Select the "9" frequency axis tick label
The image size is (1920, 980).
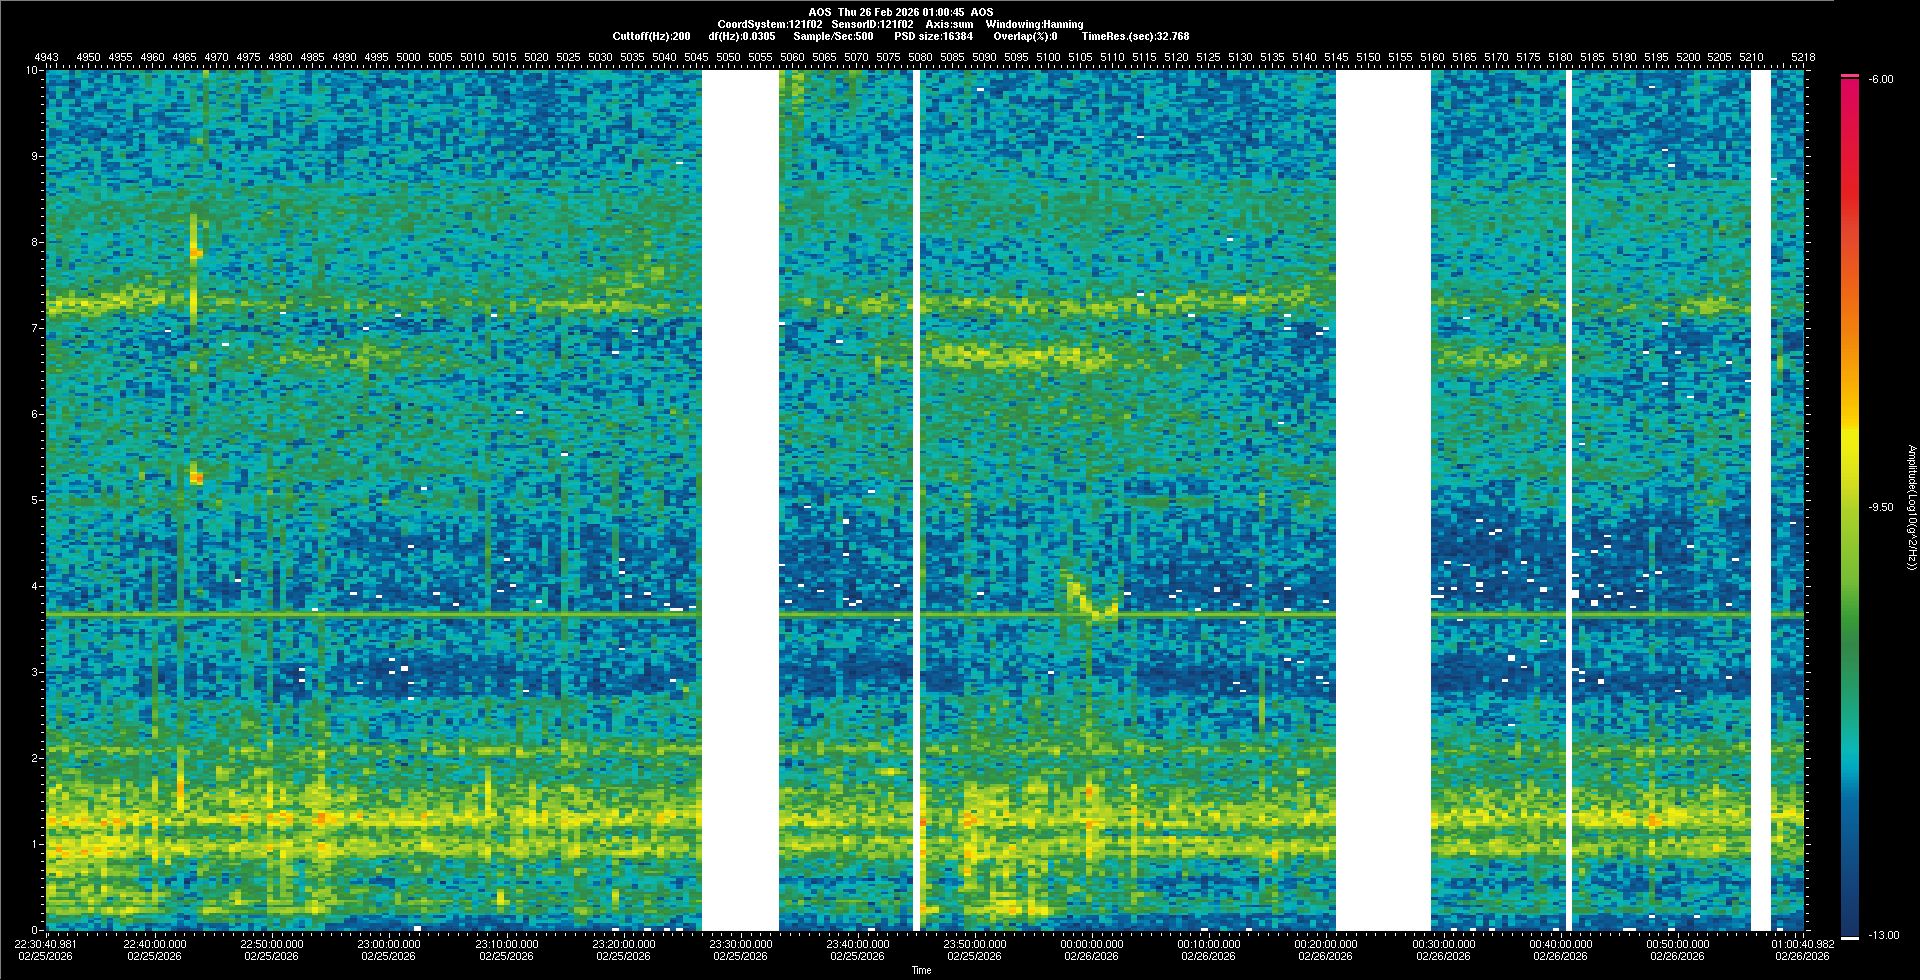coord(35,156)
